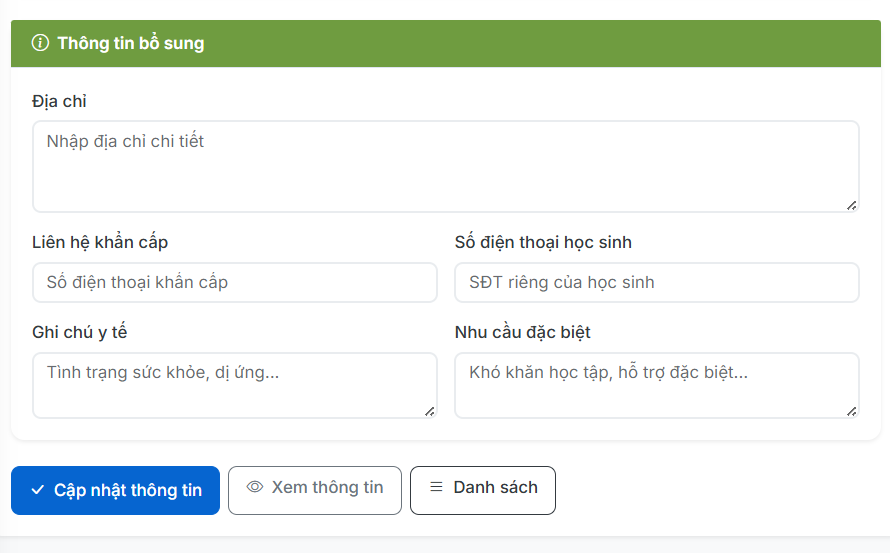Click the resize handle of Nhu cầu đặc biệt box
This screenshot has width=890, height=553.
coord(851,410)
